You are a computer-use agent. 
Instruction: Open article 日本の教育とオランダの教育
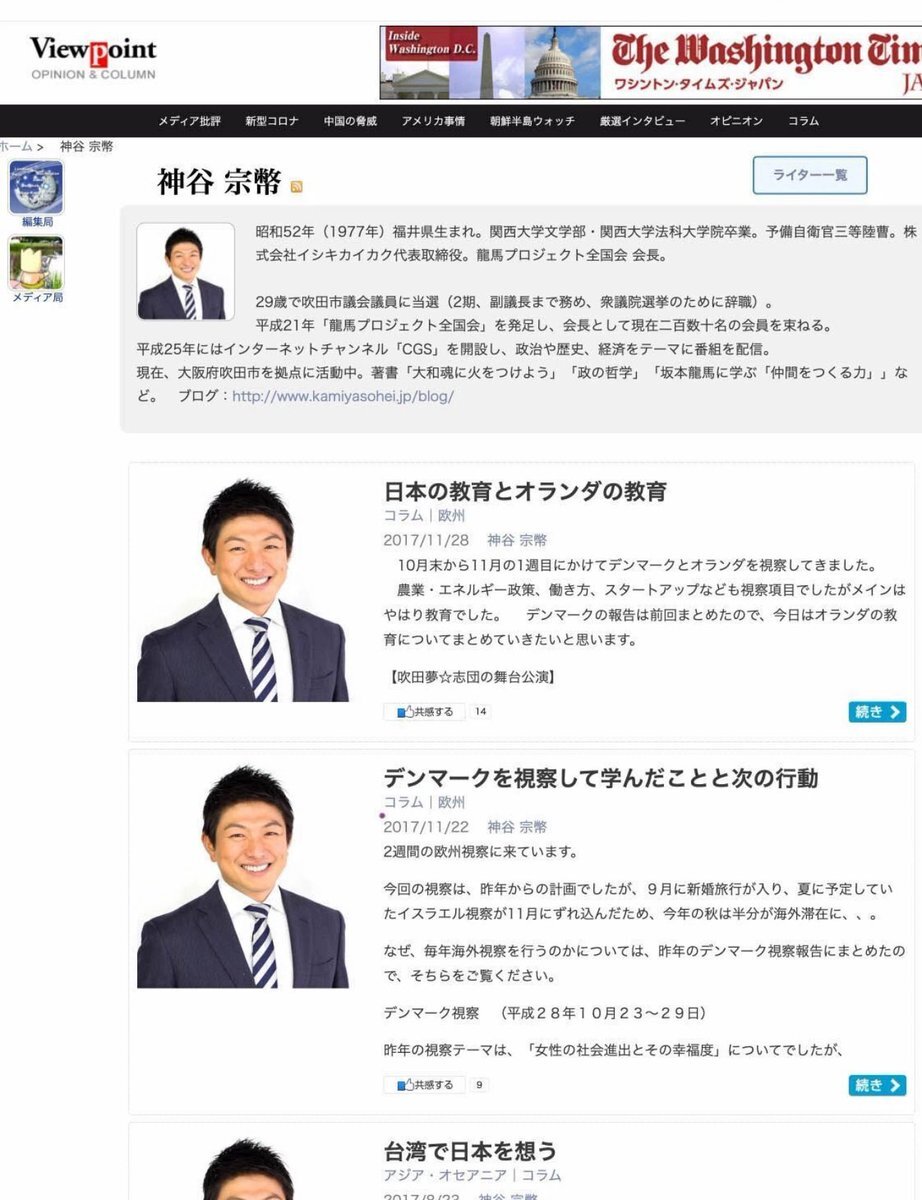(525, 491)
